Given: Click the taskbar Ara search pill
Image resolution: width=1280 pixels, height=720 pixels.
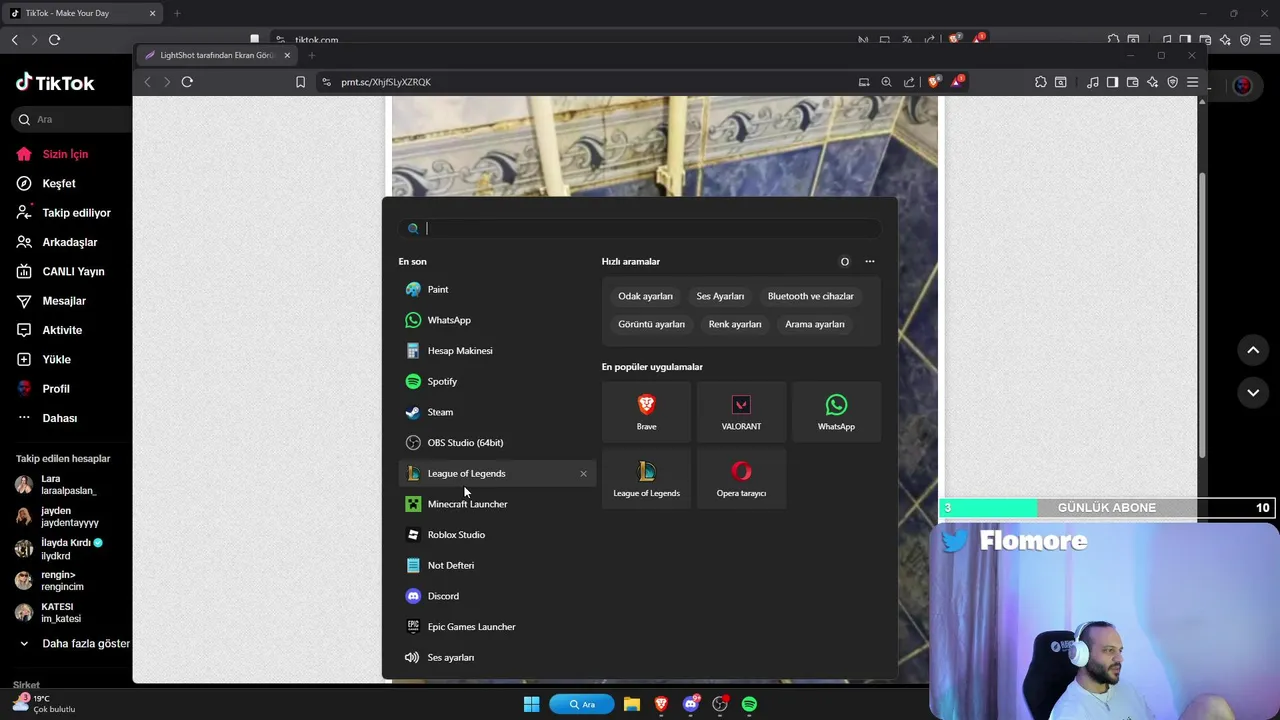Looking at the screenshot, I should pyautogui.click(x=582, y=704).
